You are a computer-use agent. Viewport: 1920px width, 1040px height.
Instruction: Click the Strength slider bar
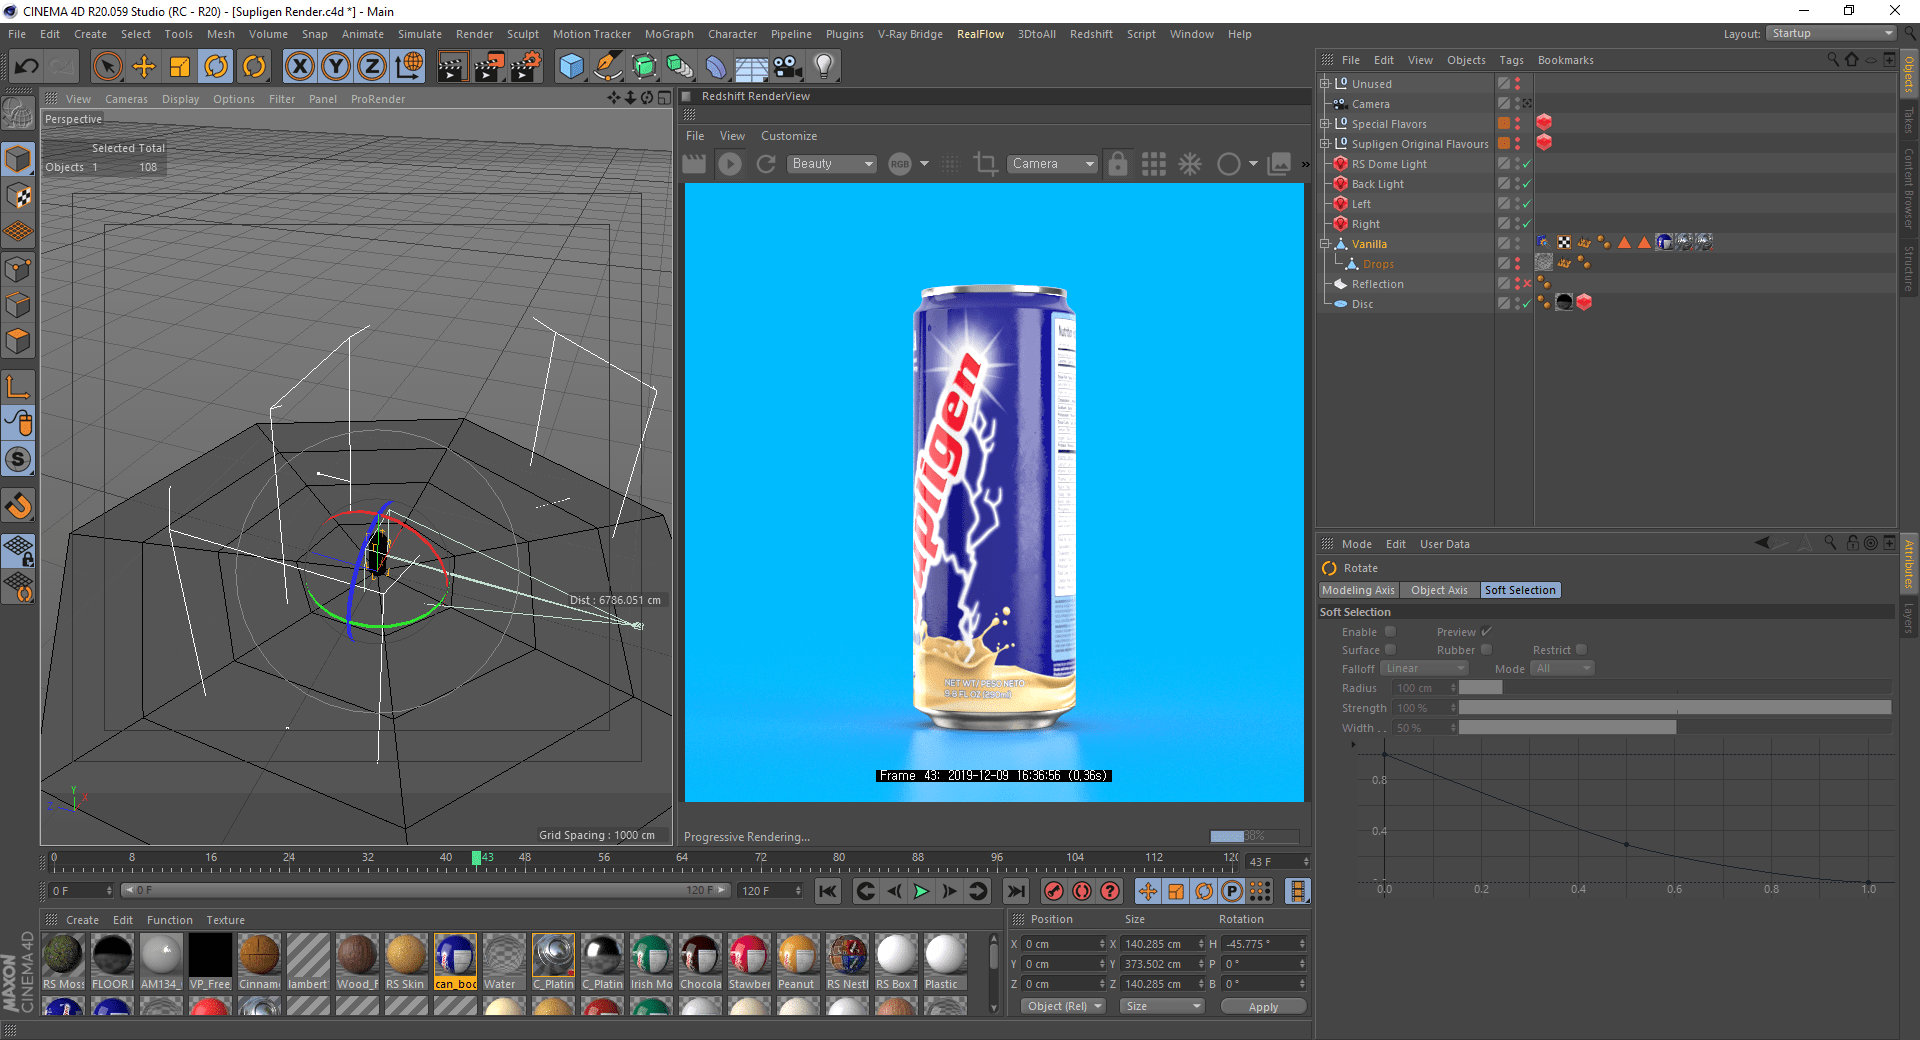click(1674, 708)
